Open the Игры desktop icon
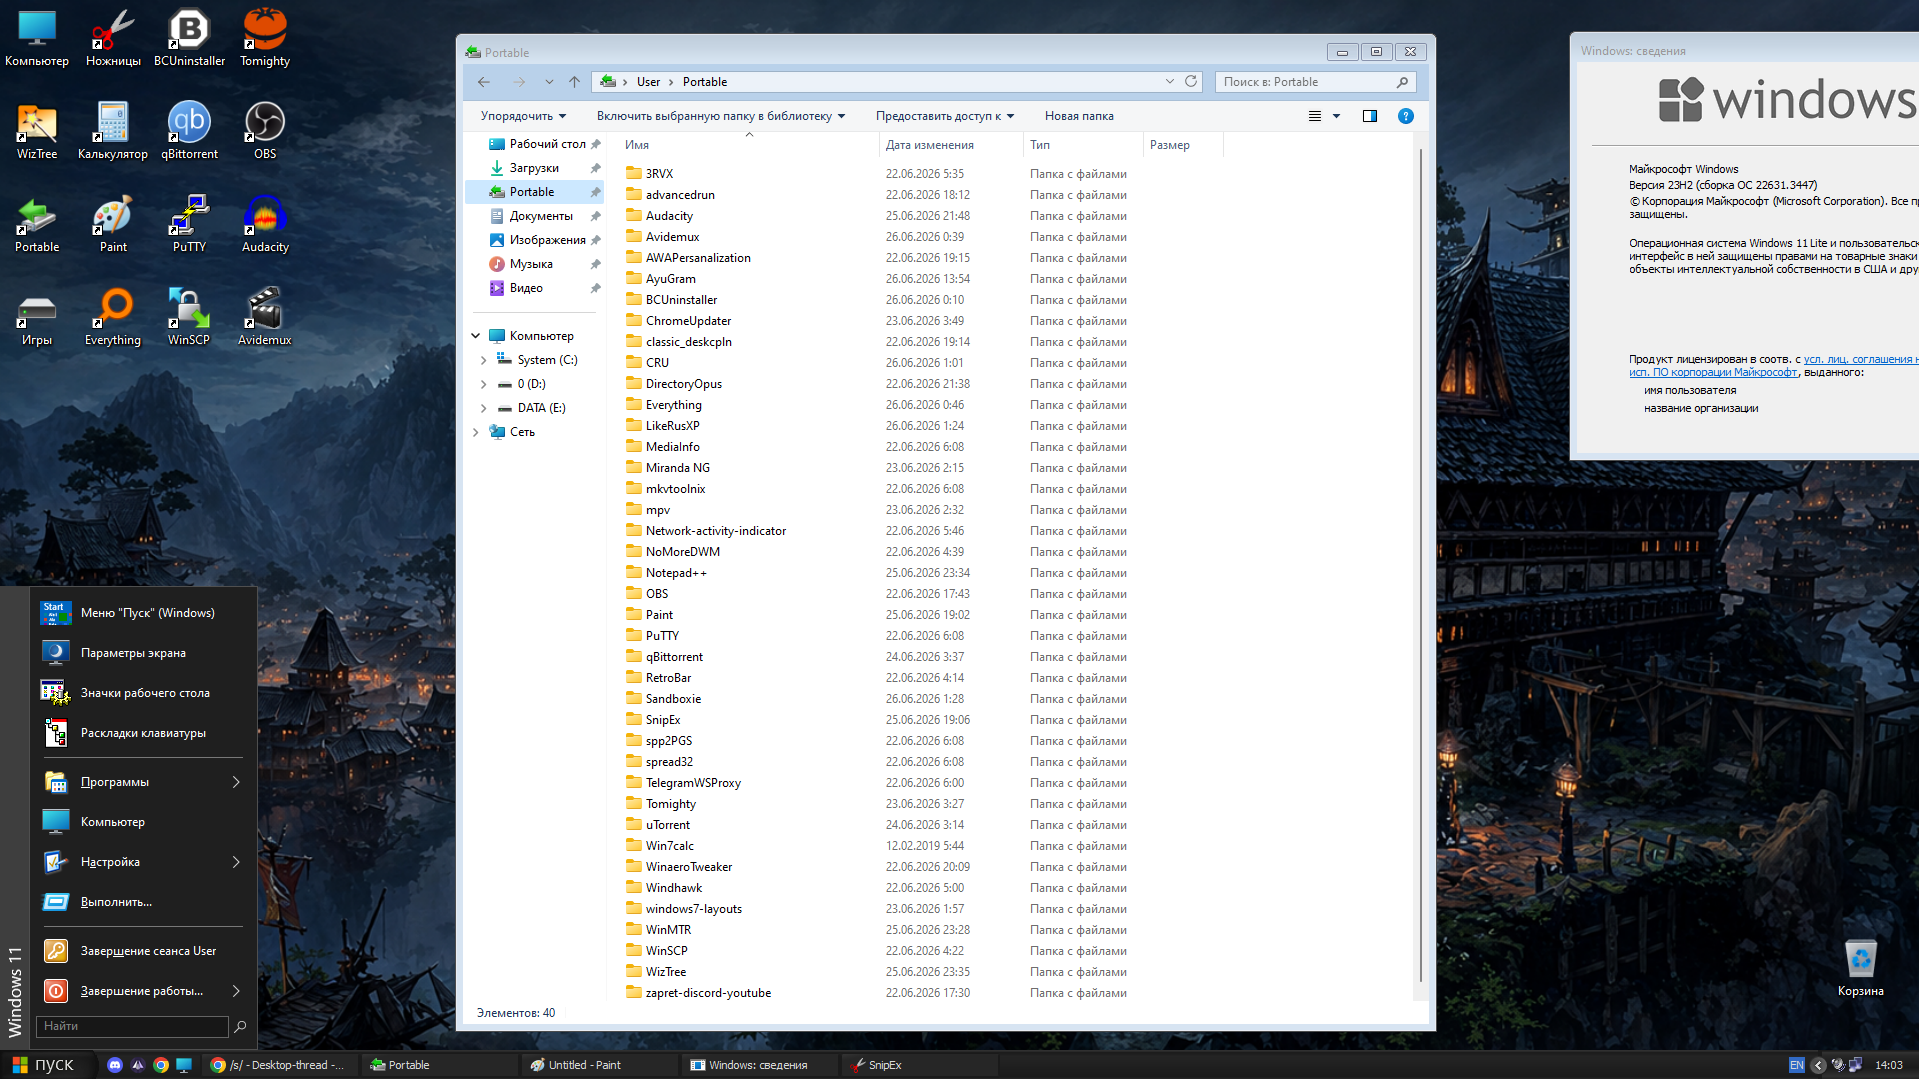1919x1079 pixels. pos(37,317)
